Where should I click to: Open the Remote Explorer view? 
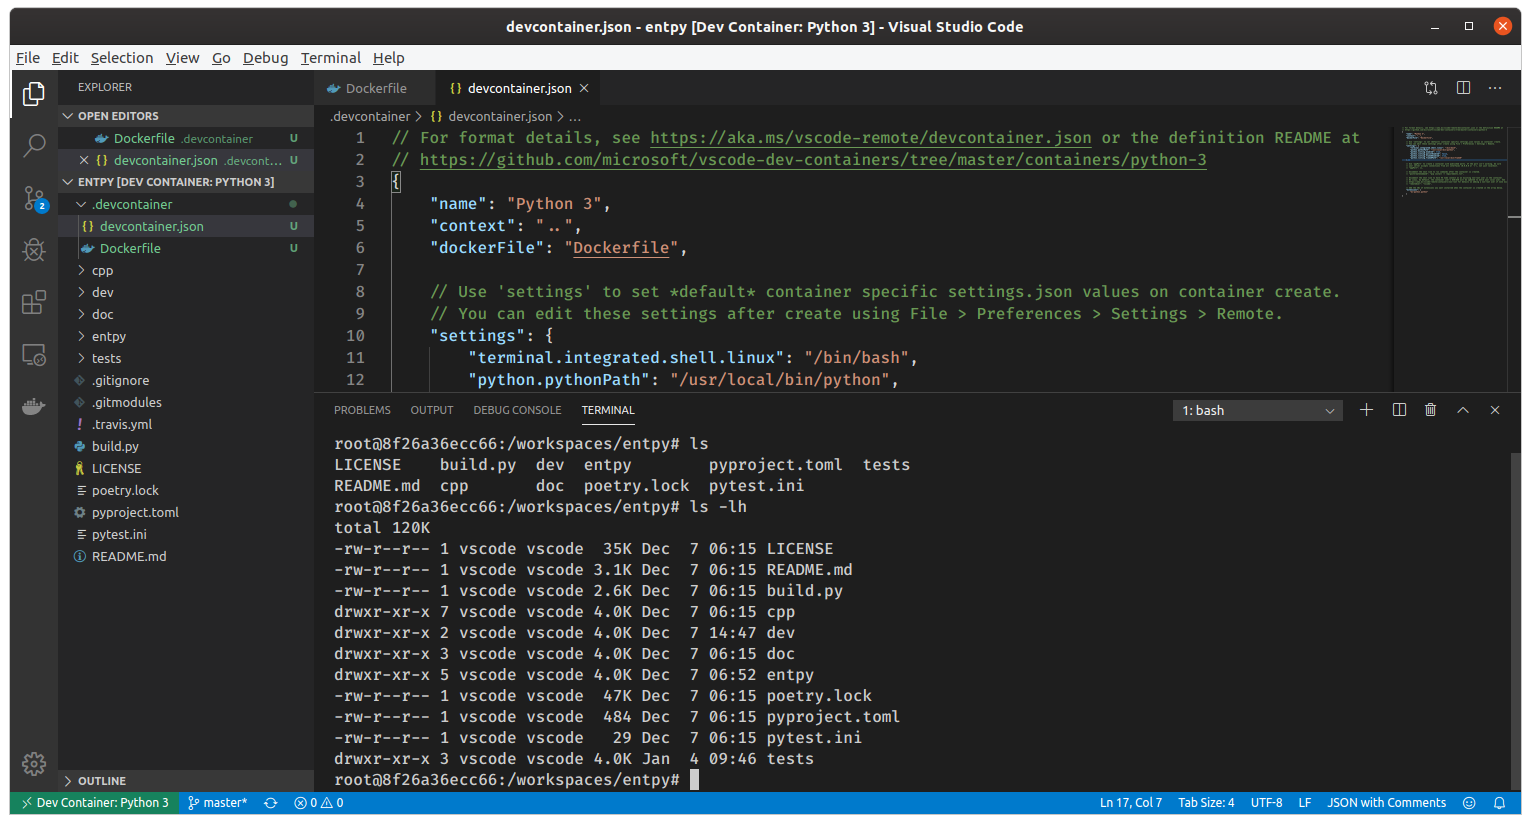(34, 355)
